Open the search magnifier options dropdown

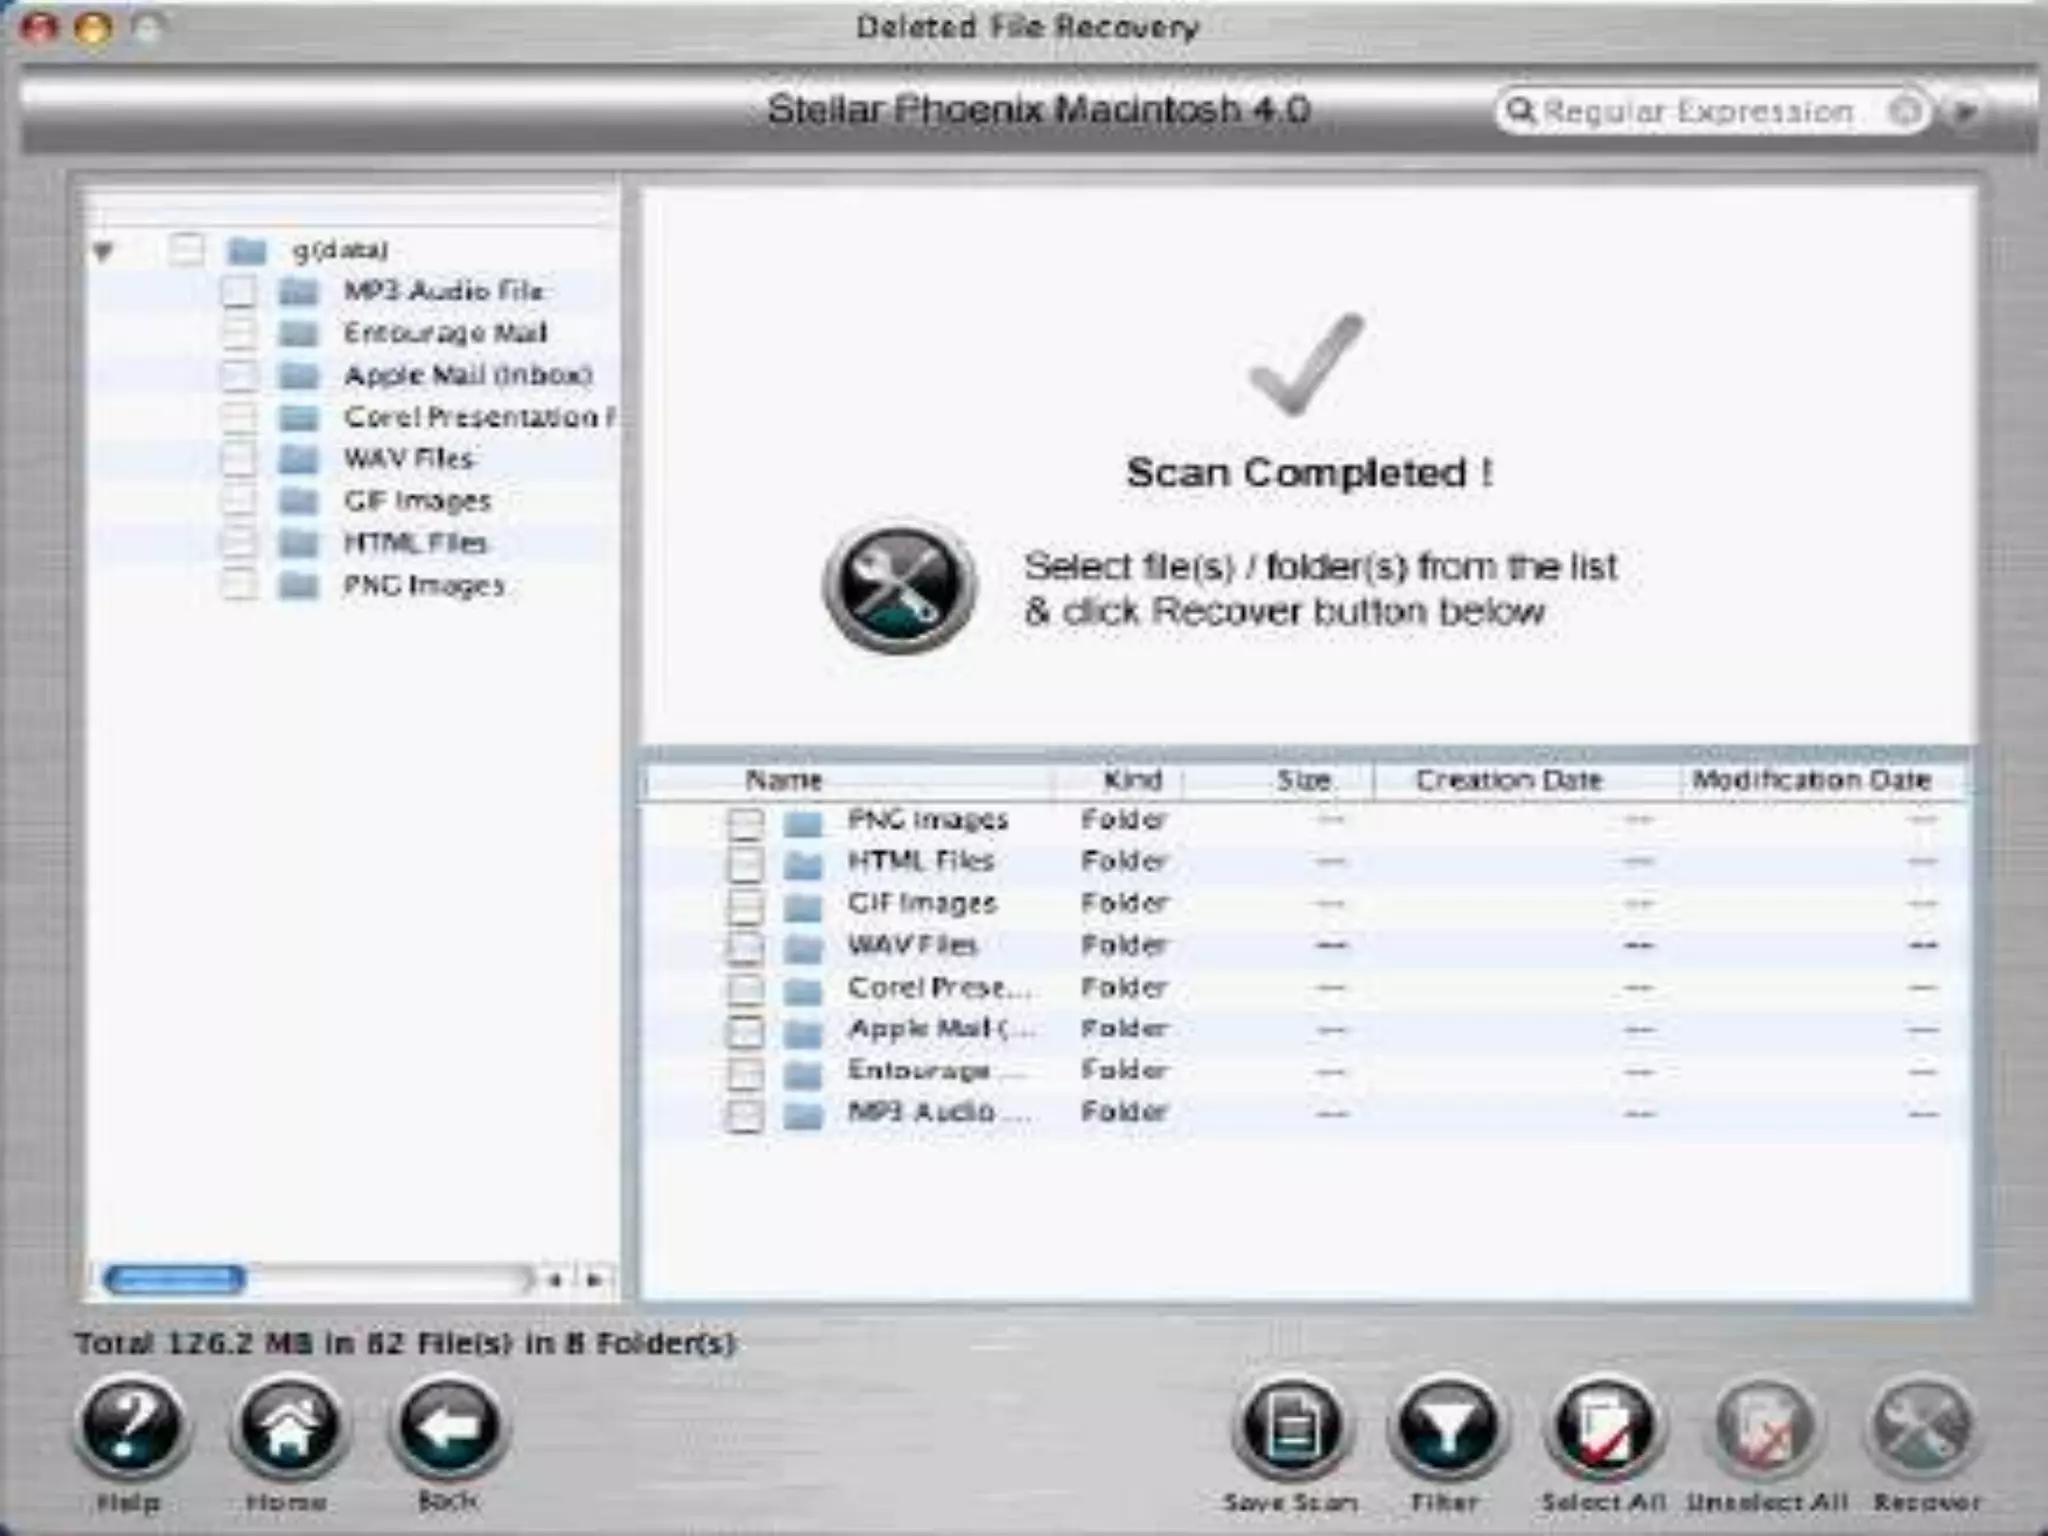(x=1521, y=111)
